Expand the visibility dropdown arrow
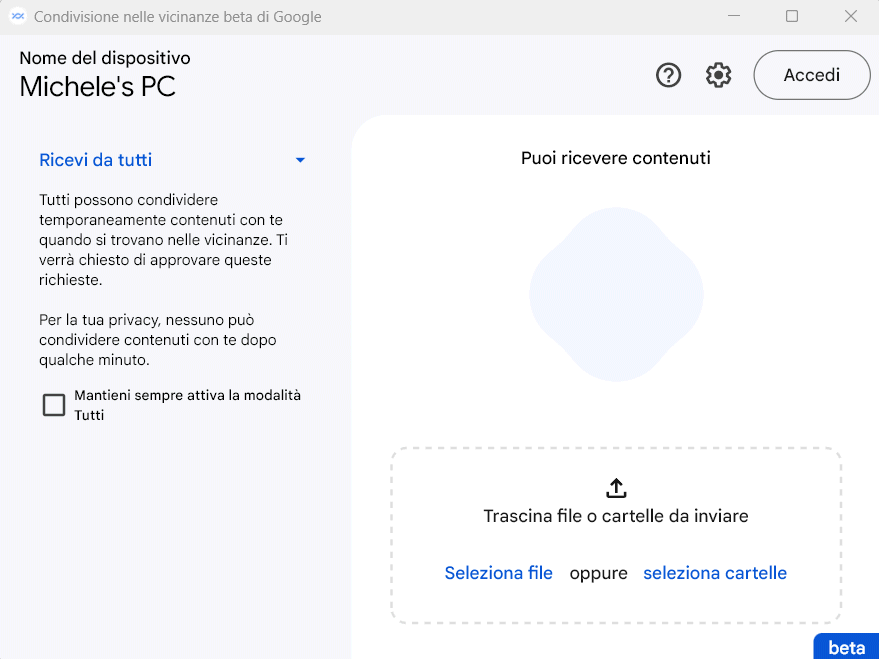The height and width of the screenshot is (659, 879). [300, 160]
